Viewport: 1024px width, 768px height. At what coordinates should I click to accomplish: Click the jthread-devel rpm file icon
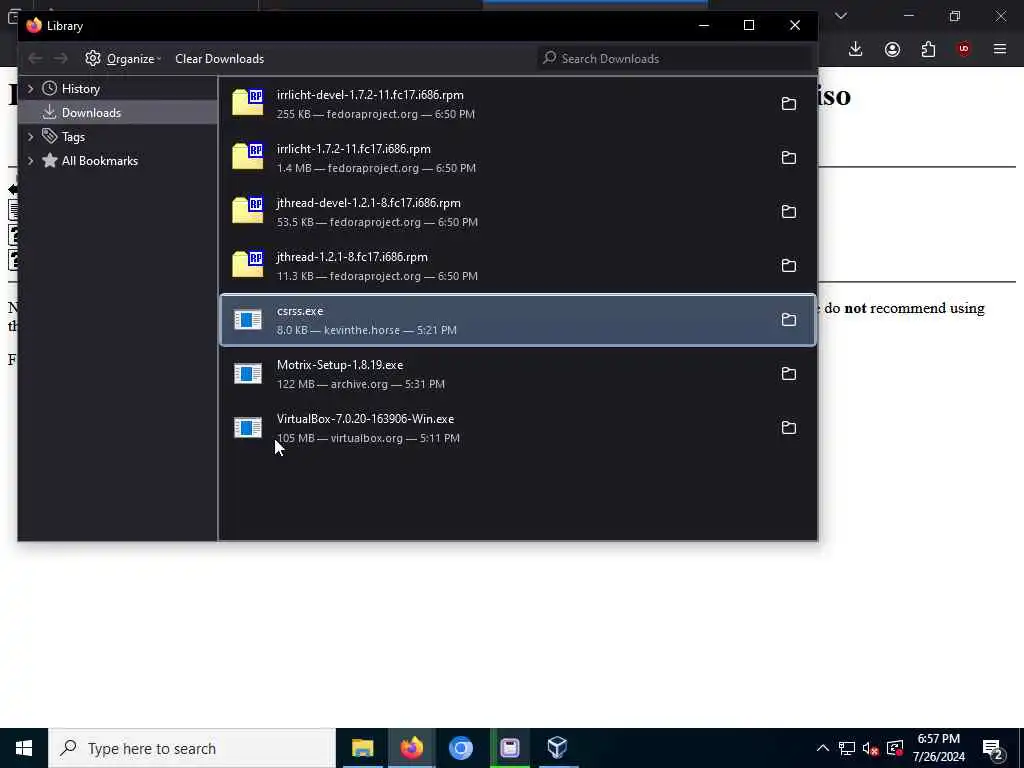click(x=248, y=210)
